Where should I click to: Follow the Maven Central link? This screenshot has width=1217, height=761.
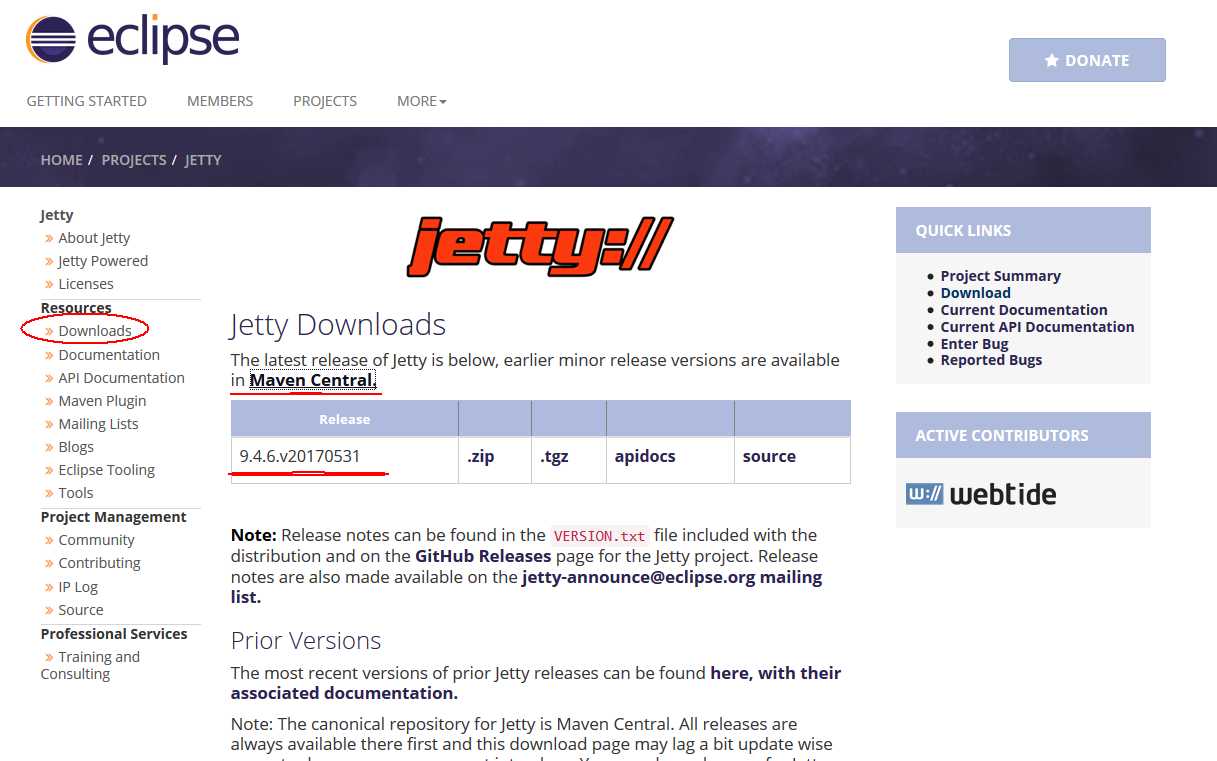coord(313,380)
